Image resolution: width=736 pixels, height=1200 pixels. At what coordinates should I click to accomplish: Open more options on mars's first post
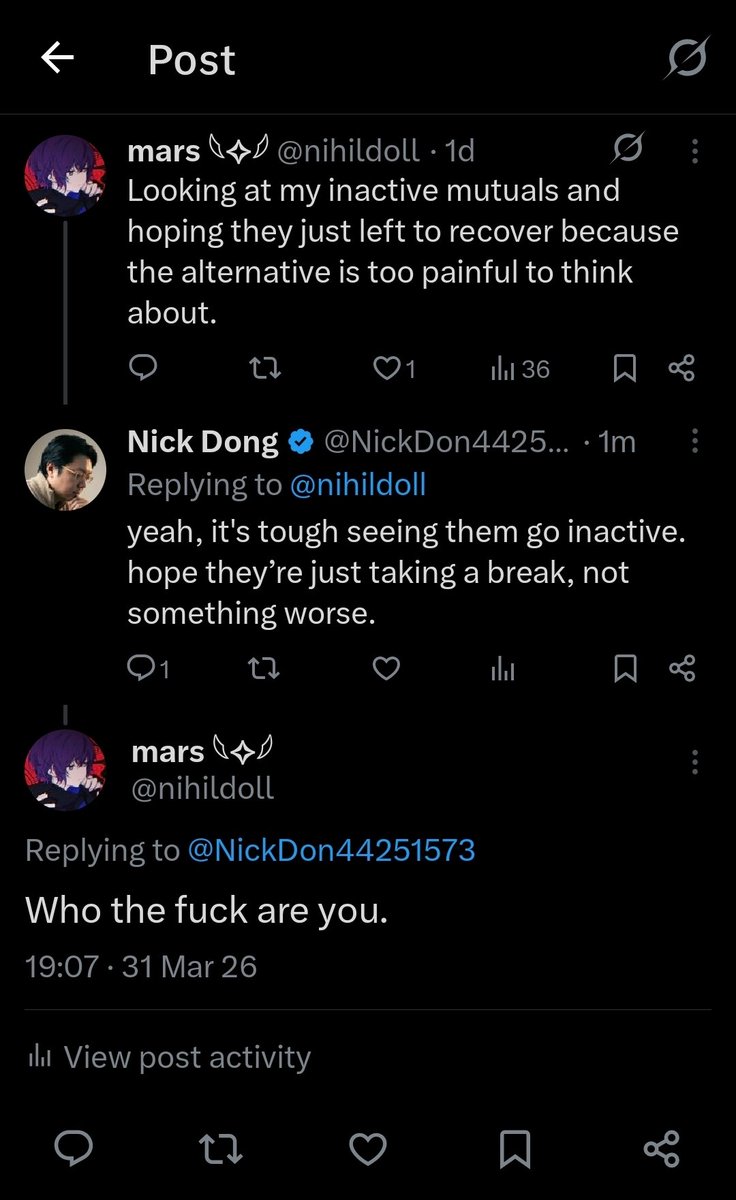click(695, 151)
